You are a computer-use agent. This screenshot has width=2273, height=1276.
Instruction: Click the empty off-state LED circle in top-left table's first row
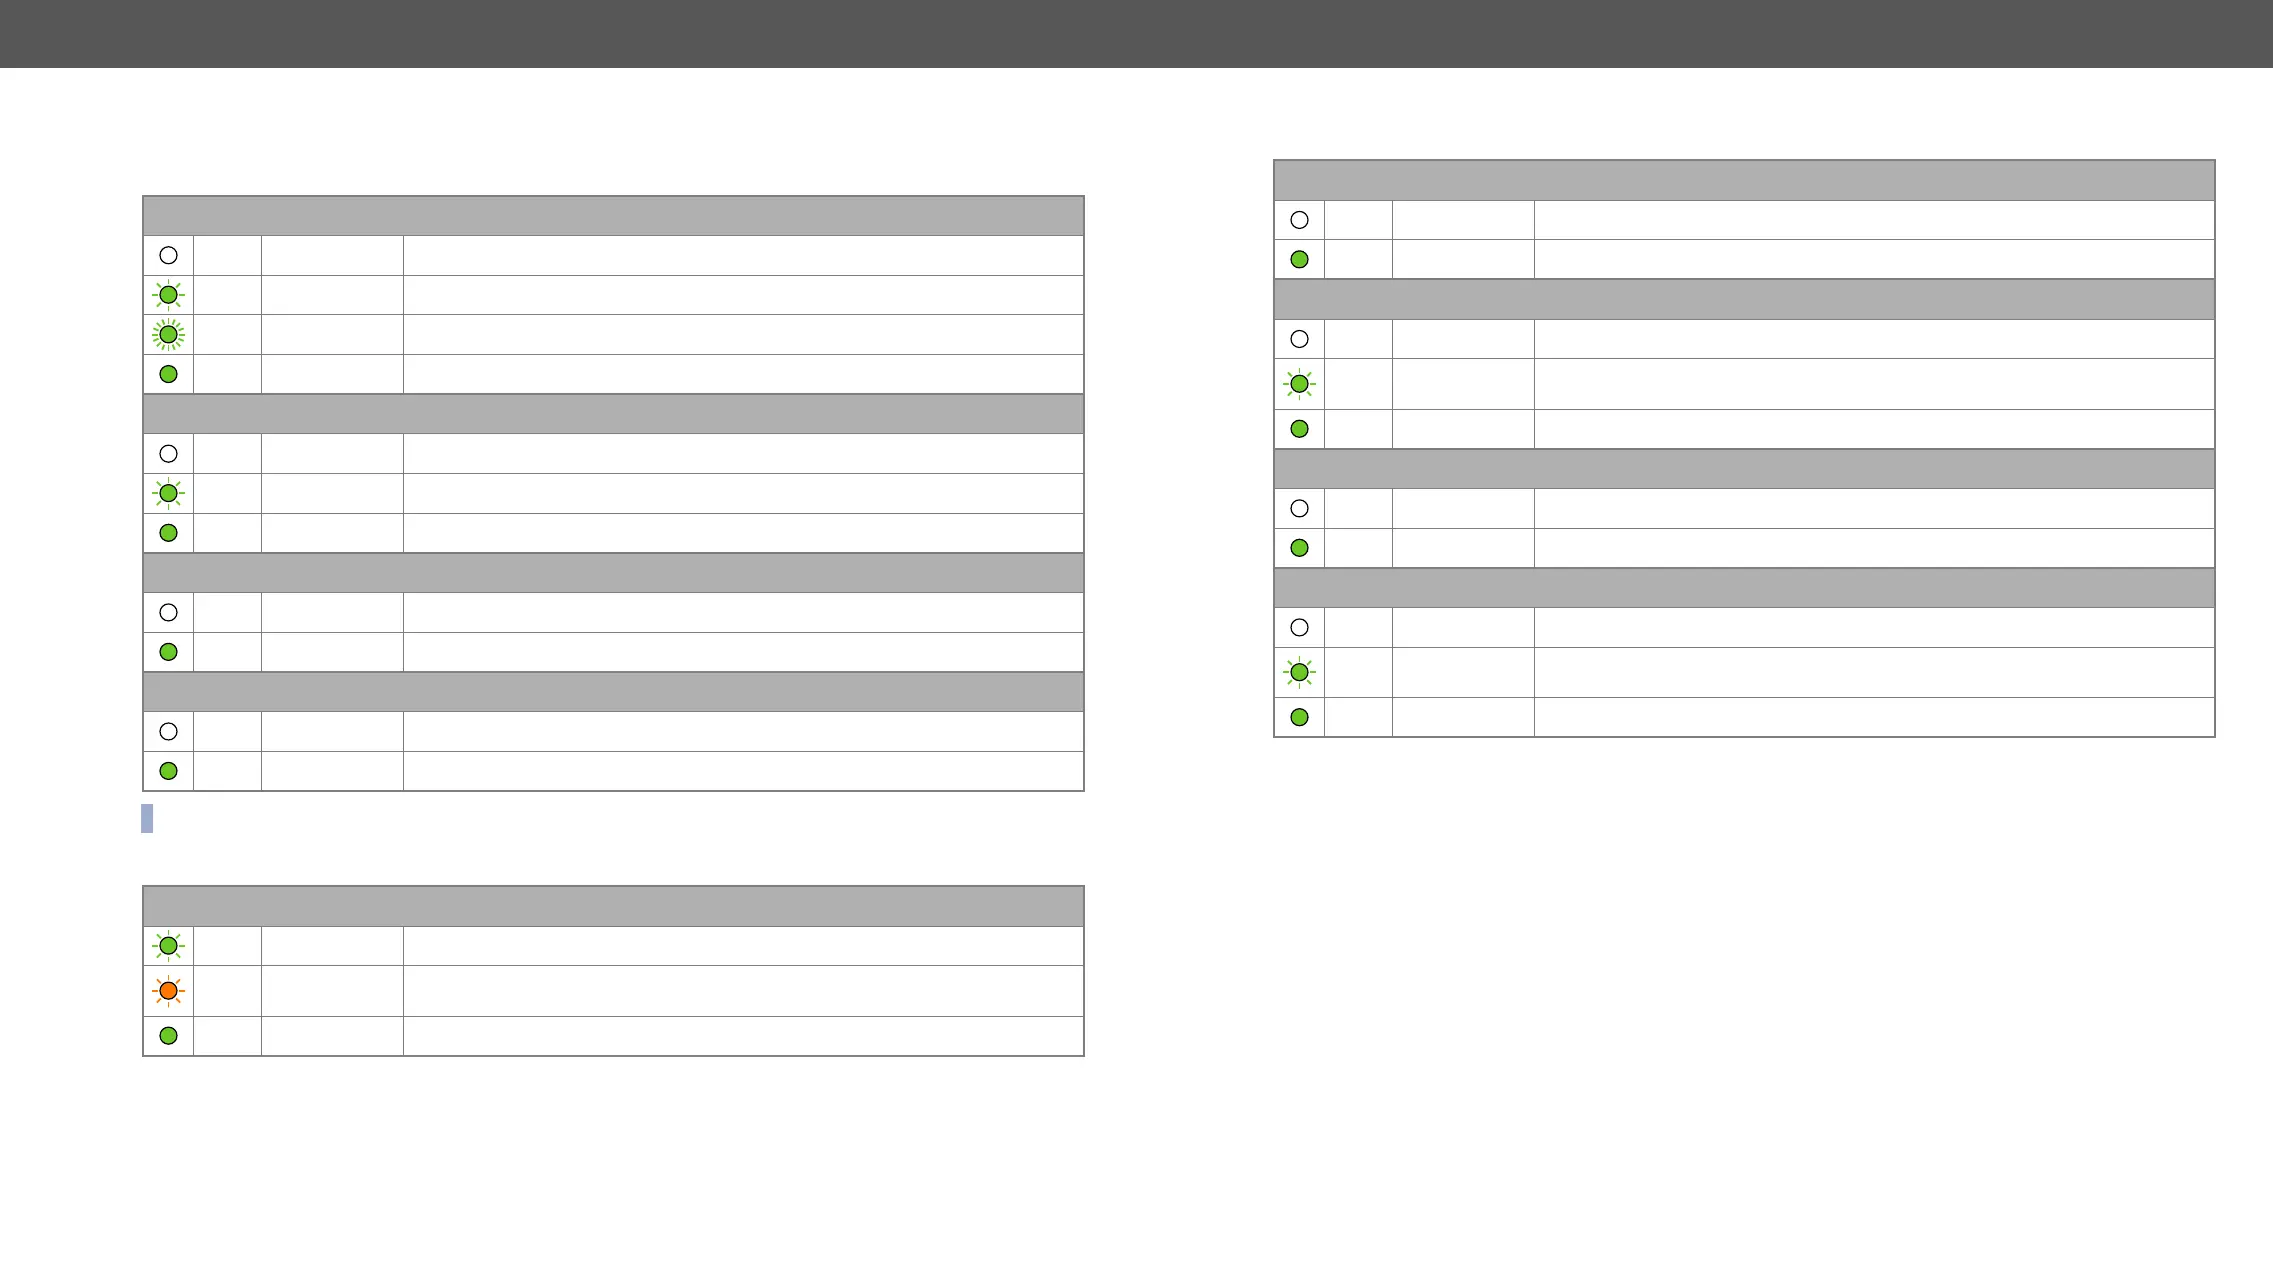pos(168,256)
